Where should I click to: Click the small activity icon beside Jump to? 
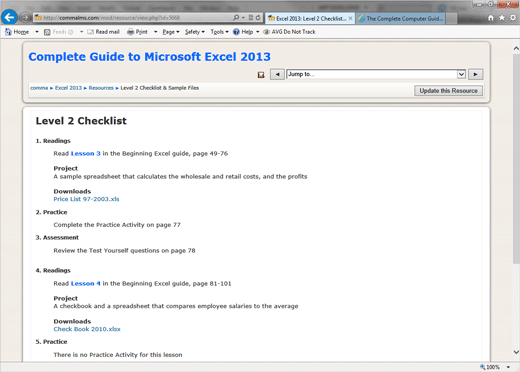261,75
